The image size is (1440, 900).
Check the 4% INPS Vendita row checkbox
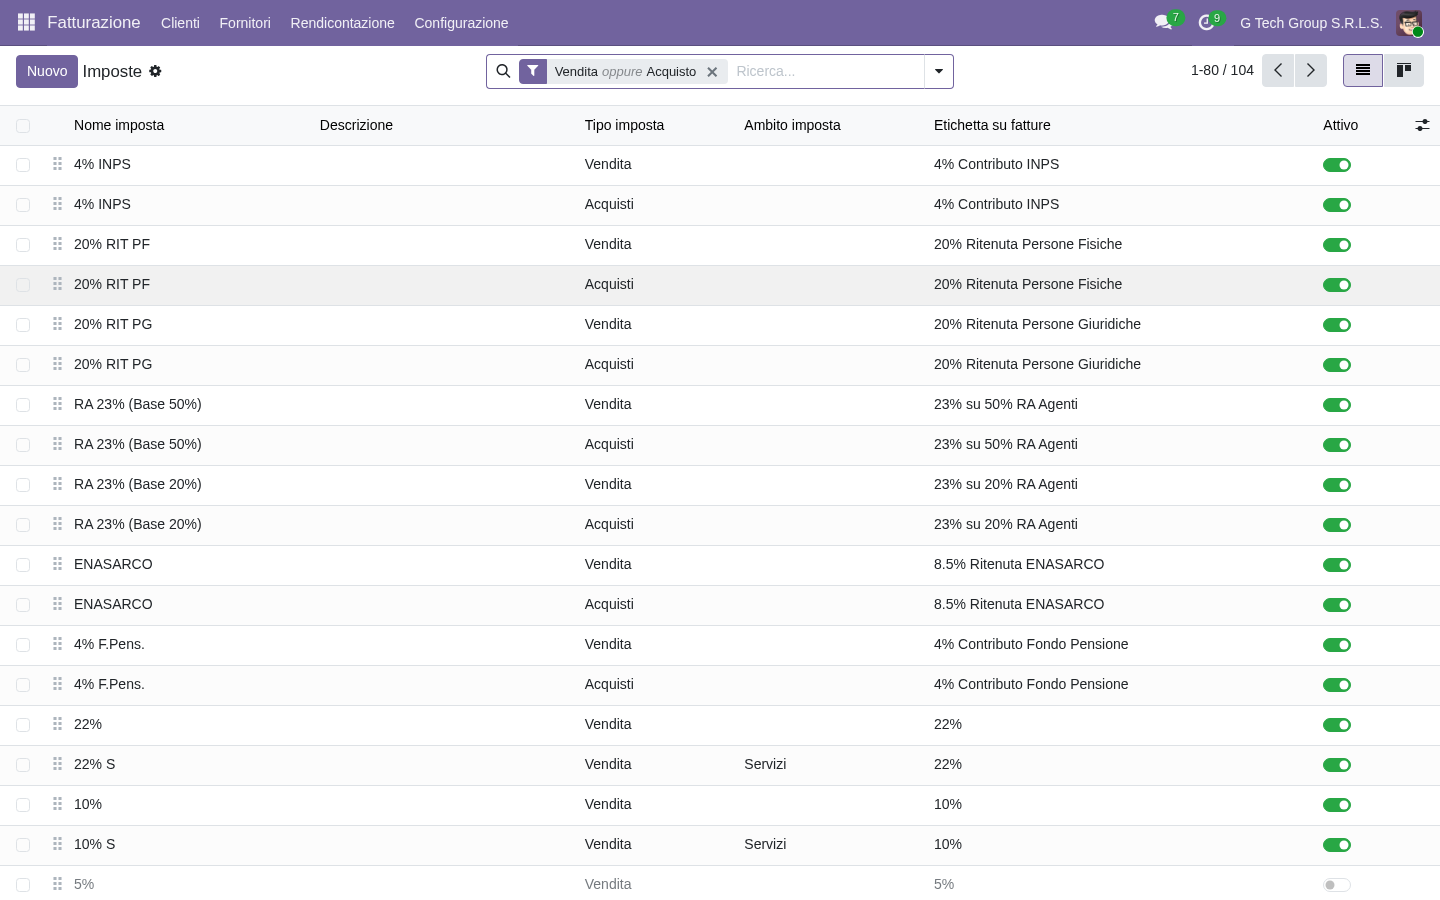23,165
